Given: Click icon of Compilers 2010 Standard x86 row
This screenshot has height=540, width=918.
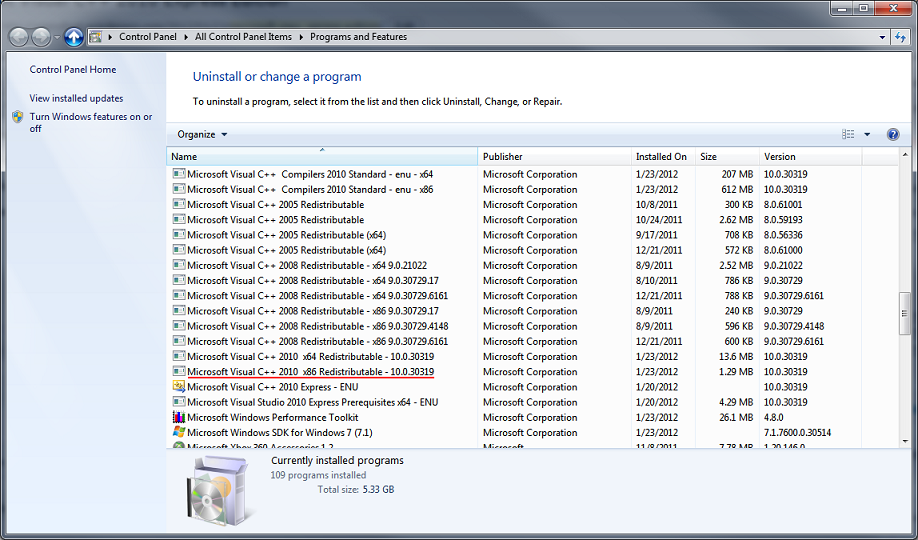Looking at the screenshot, I should tap(179, 189).
